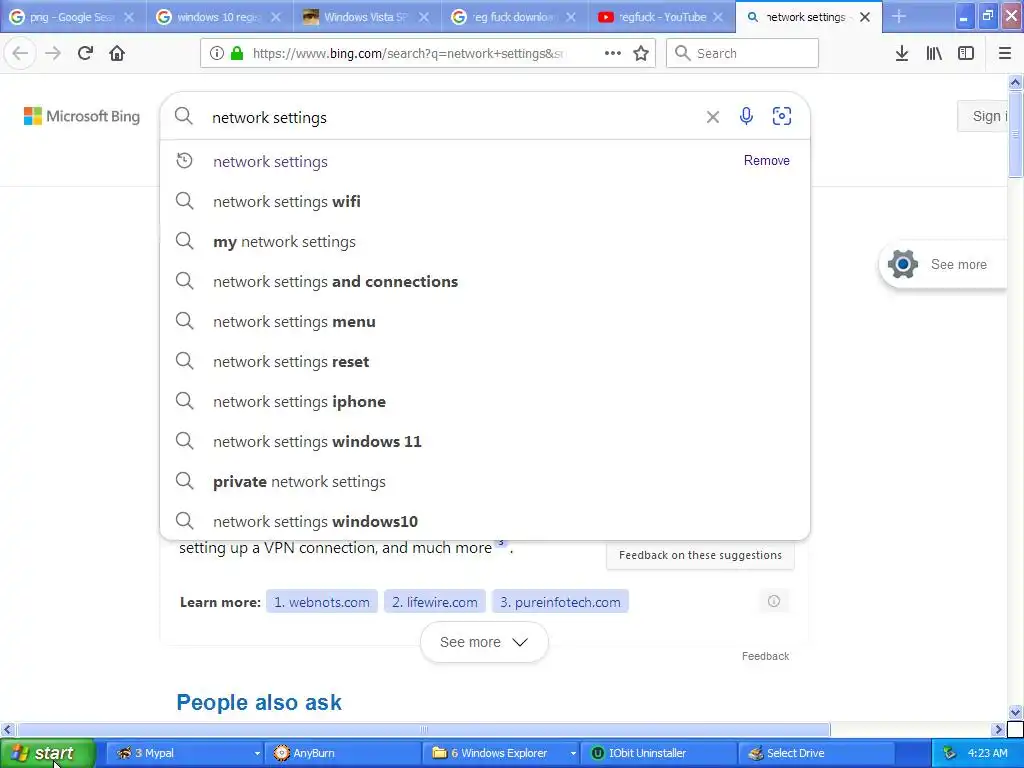The image size is (1024, 768).
Task: Choose suggestion 'network settings reset'
Action: click(x=485, y=361)
